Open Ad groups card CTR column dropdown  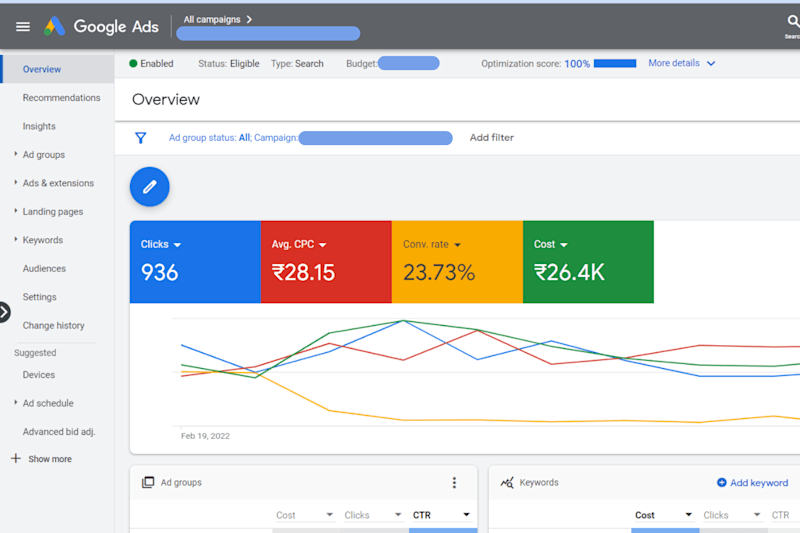point(466,515)
